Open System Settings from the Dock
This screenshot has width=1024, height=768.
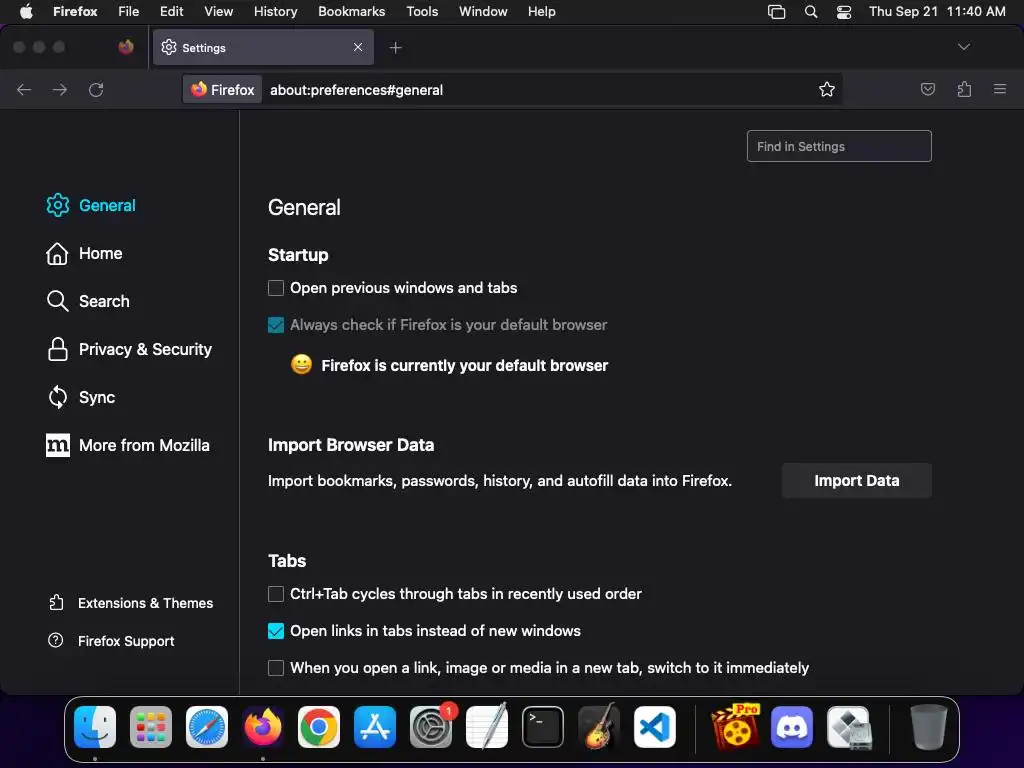click(431, 727)
